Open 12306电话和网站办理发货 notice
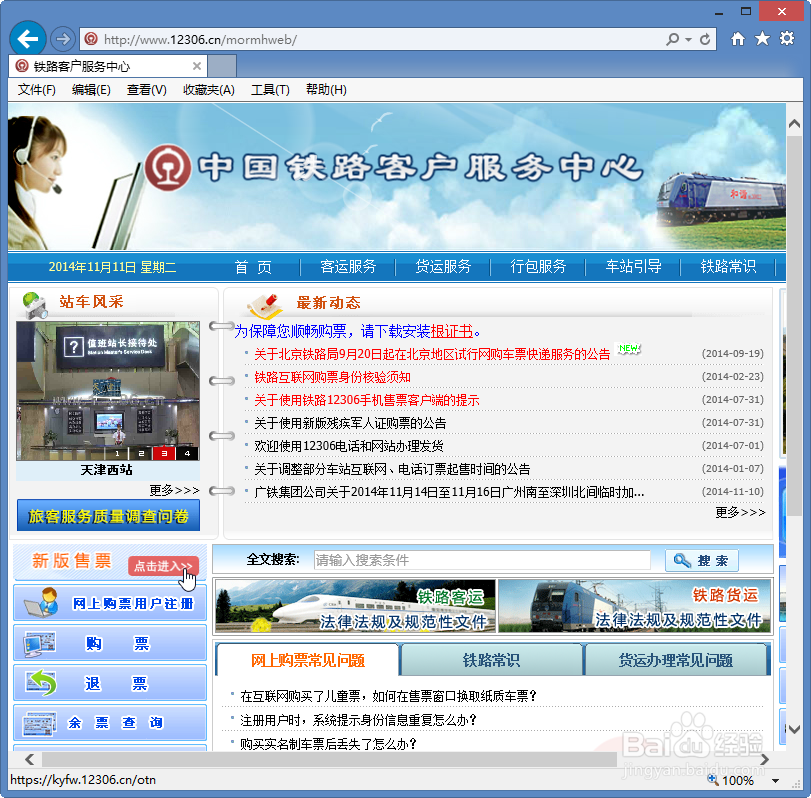The width and height of the screenshot is (811, 798). point(349,446)
